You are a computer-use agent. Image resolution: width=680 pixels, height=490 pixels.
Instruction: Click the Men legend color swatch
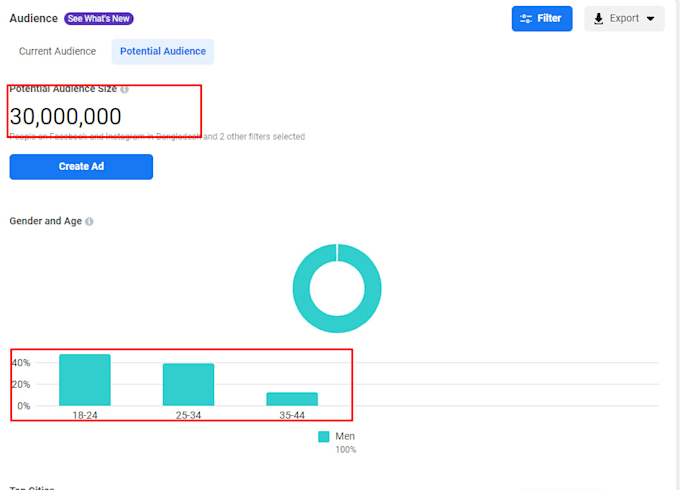click(x=324, y=437)
